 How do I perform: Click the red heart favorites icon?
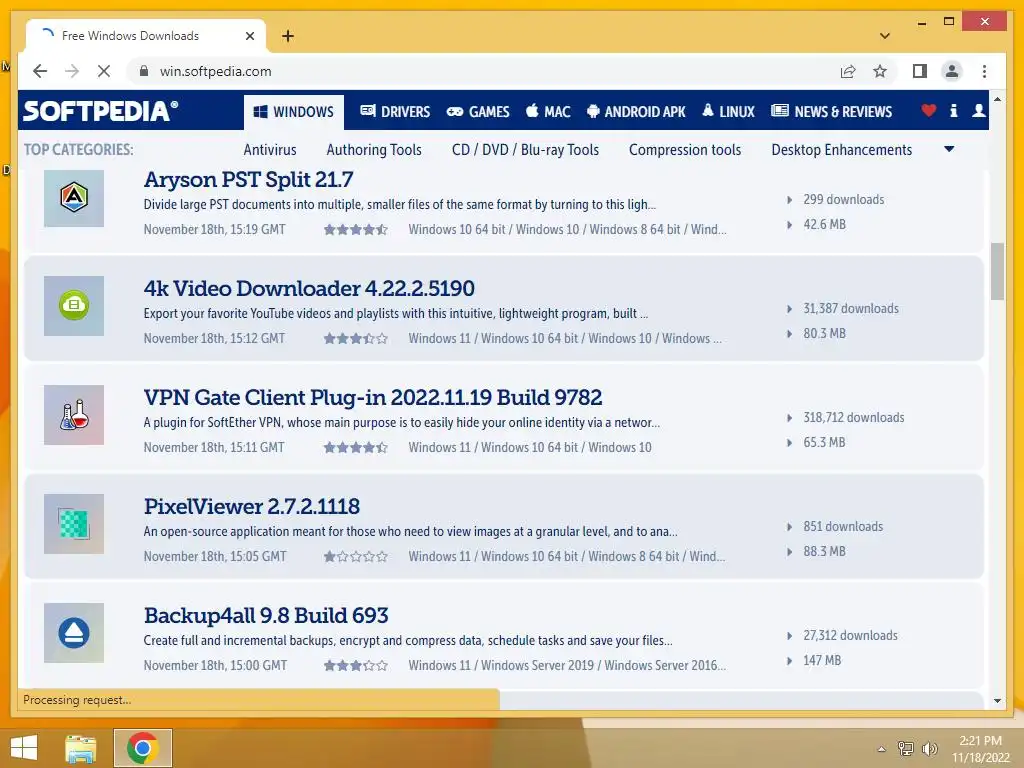pyautogui.click(x=929, y=111)
